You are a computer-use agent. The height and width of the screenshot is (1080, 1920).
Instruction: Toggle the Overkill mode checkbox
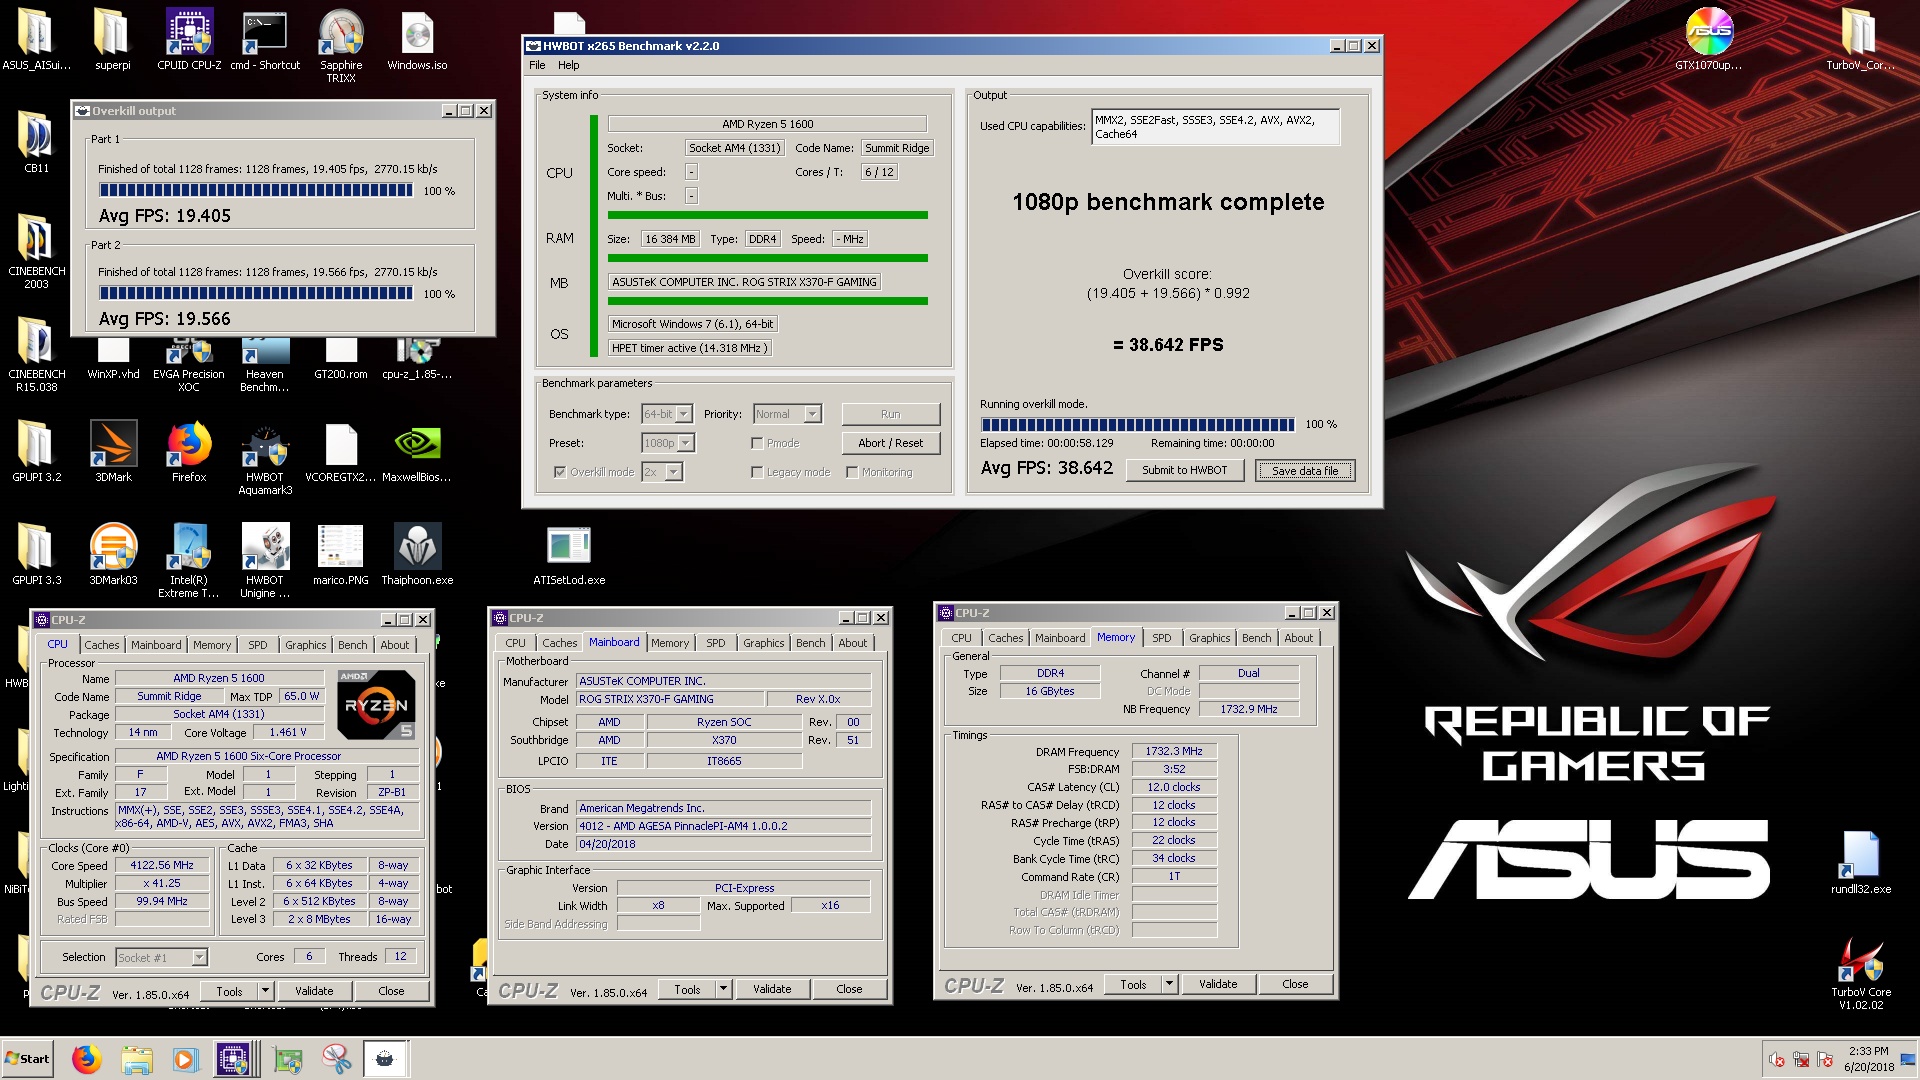point(560,472)
